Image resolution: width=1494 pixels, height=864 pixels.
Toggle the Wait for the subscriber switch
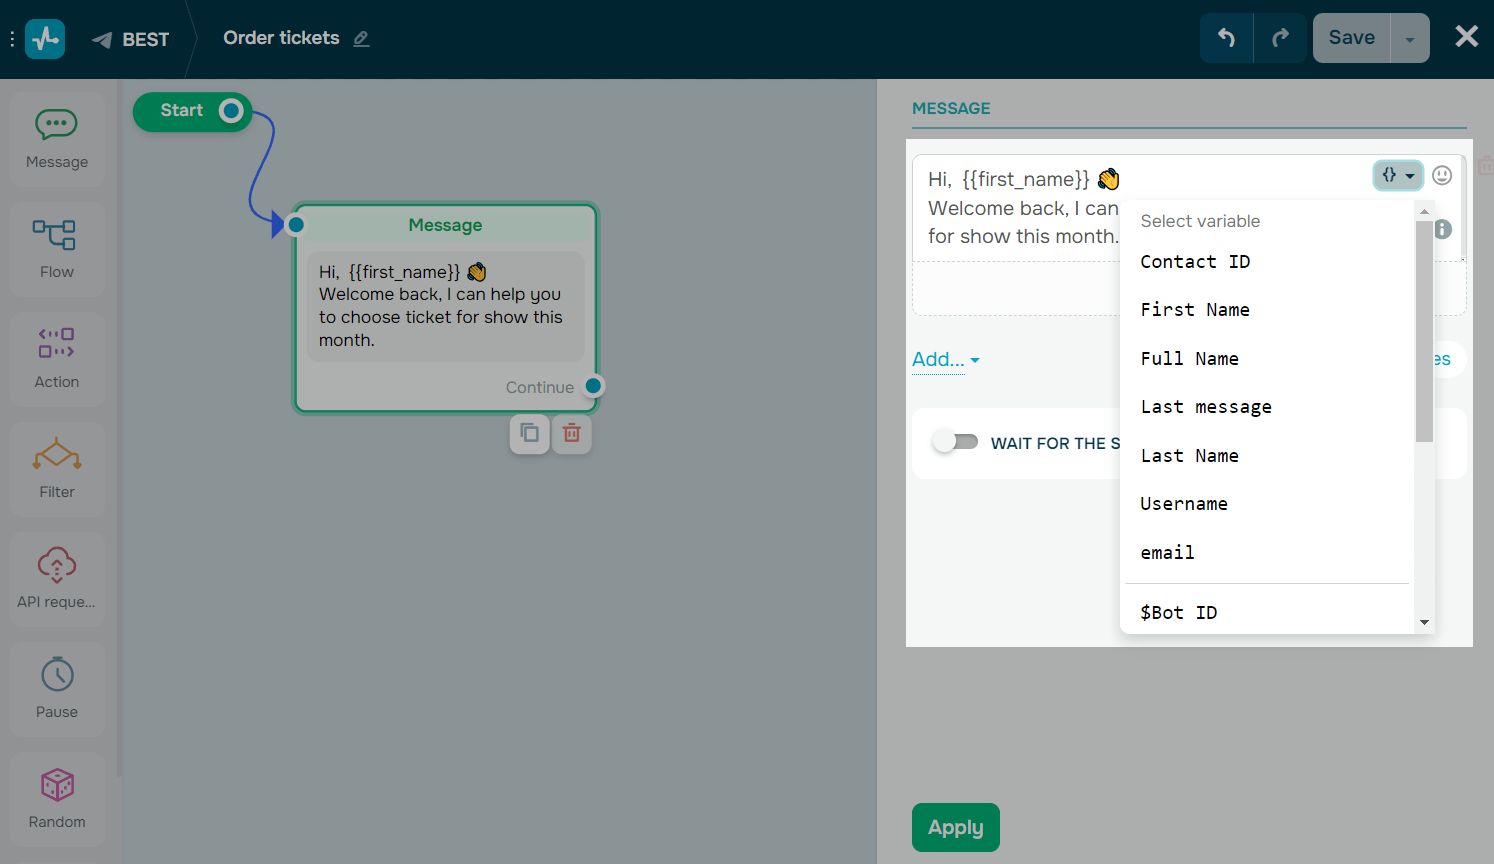click(x=955, y=442)
